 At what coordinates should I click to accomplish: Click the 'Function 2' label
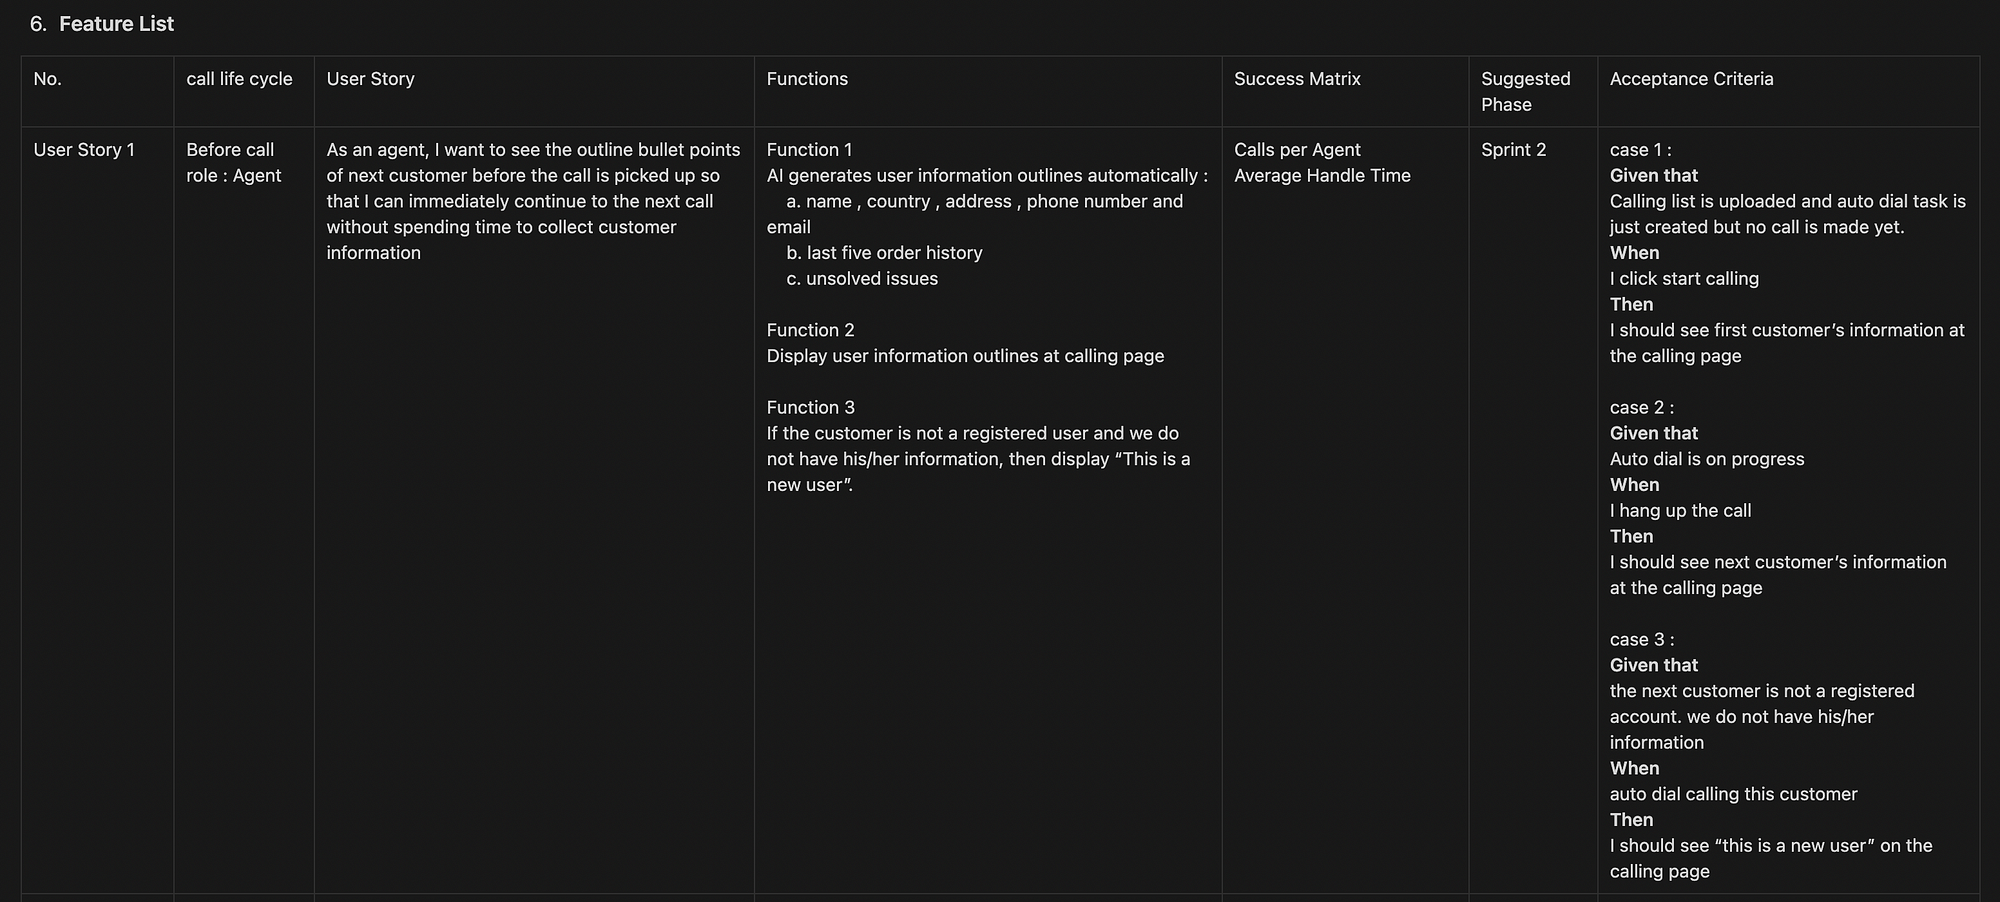pyautogui.click(x=810, y=330)
